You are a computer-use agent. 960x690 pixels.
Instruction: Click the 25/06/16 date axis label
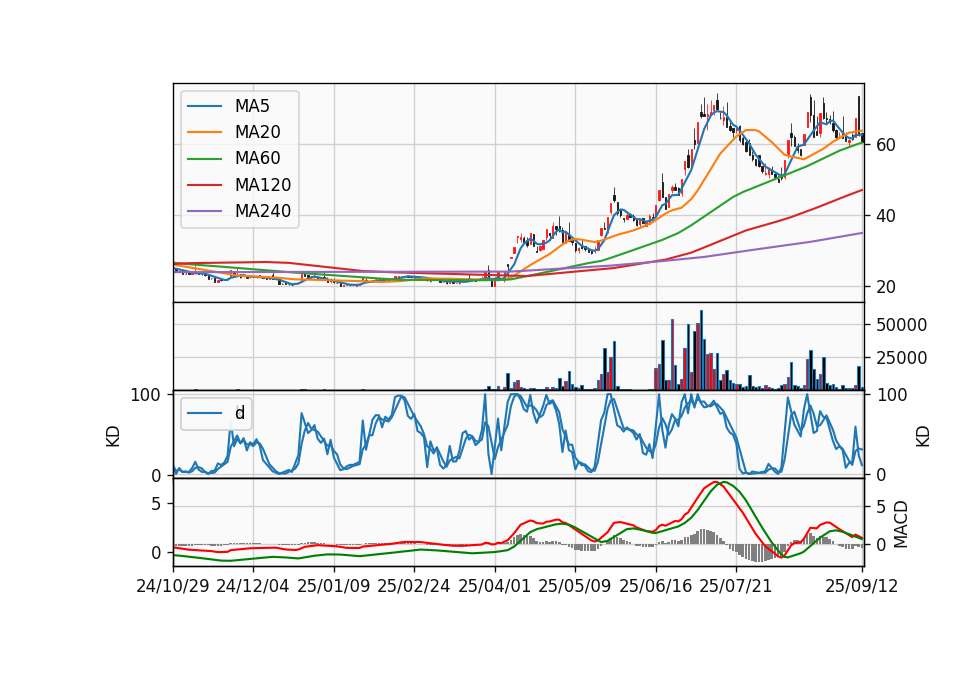coord(656,586)
